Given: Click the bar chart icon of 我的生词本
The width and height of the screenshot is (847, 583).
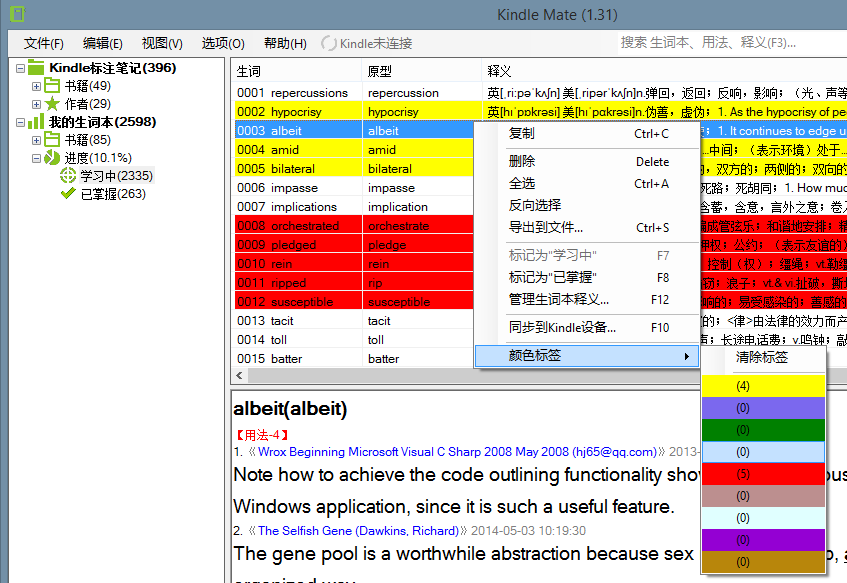Looking at the screenshot, I should (x=36, y=122).
